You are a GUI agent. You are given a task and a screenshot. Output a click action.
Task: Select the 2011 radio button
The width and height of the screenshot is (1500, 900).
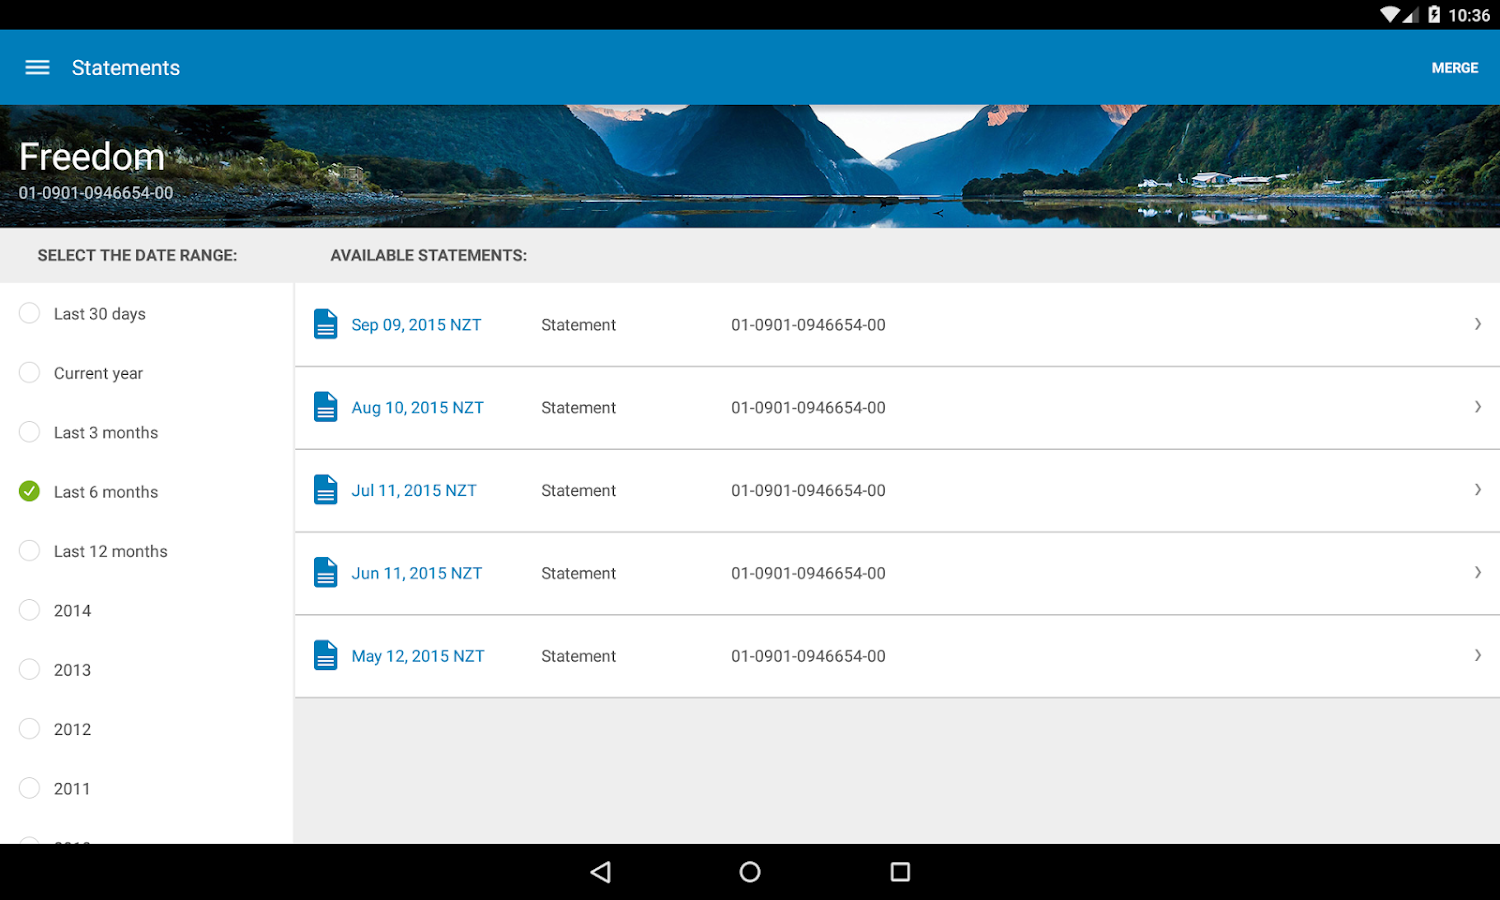pos(30,788)
